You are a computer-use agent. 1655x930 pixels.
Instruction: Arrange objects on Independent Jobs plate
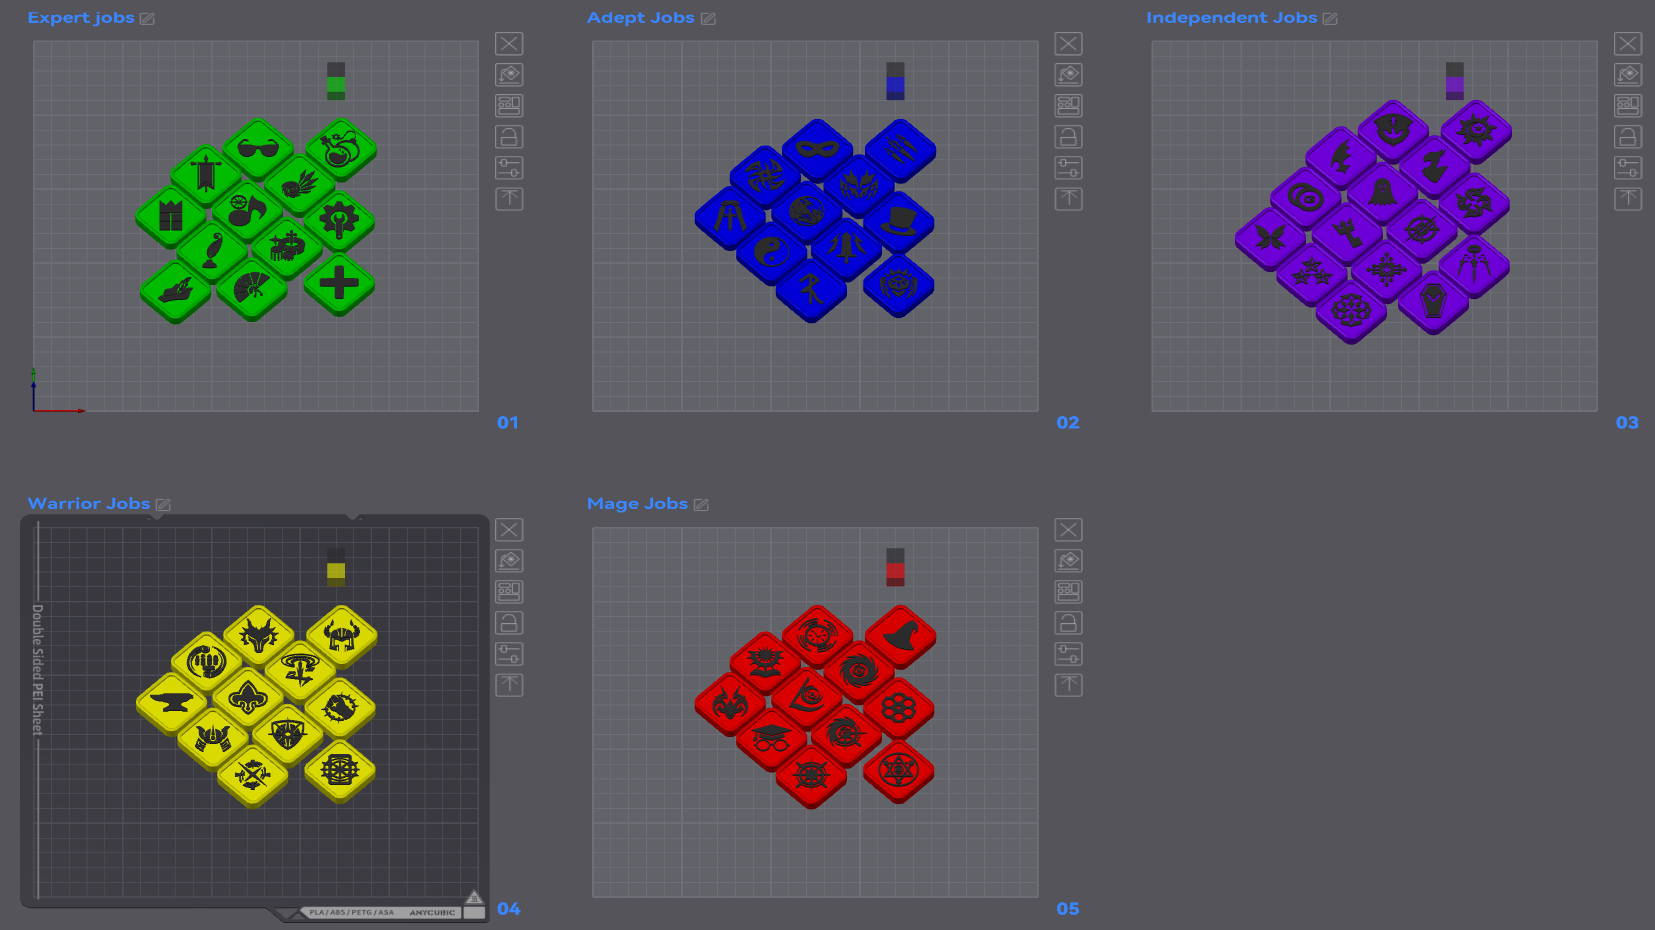coord(1628,105)
